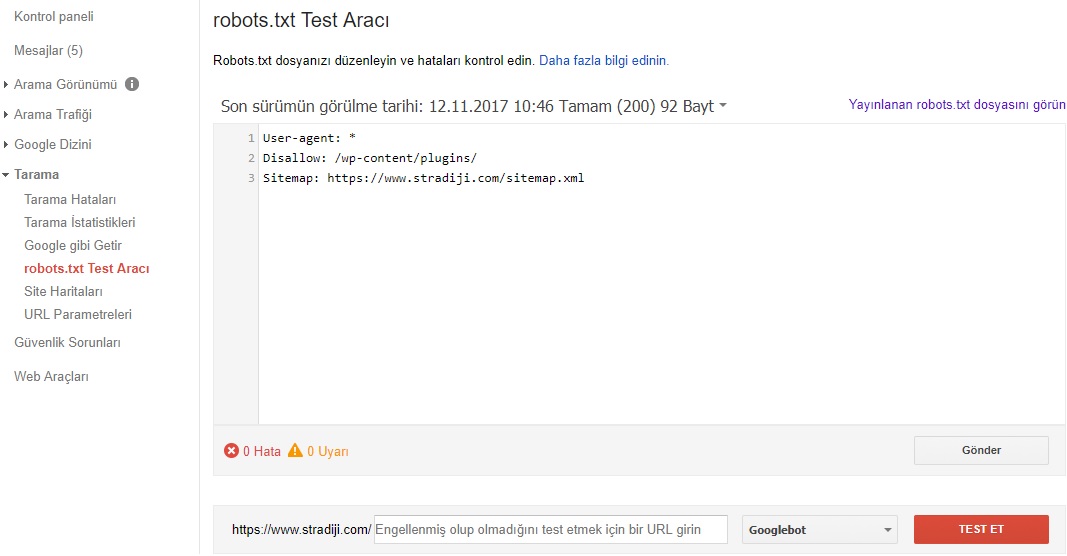Open the Yayınlanan robots.txt dosyasını görün link

tap(957, 105)
